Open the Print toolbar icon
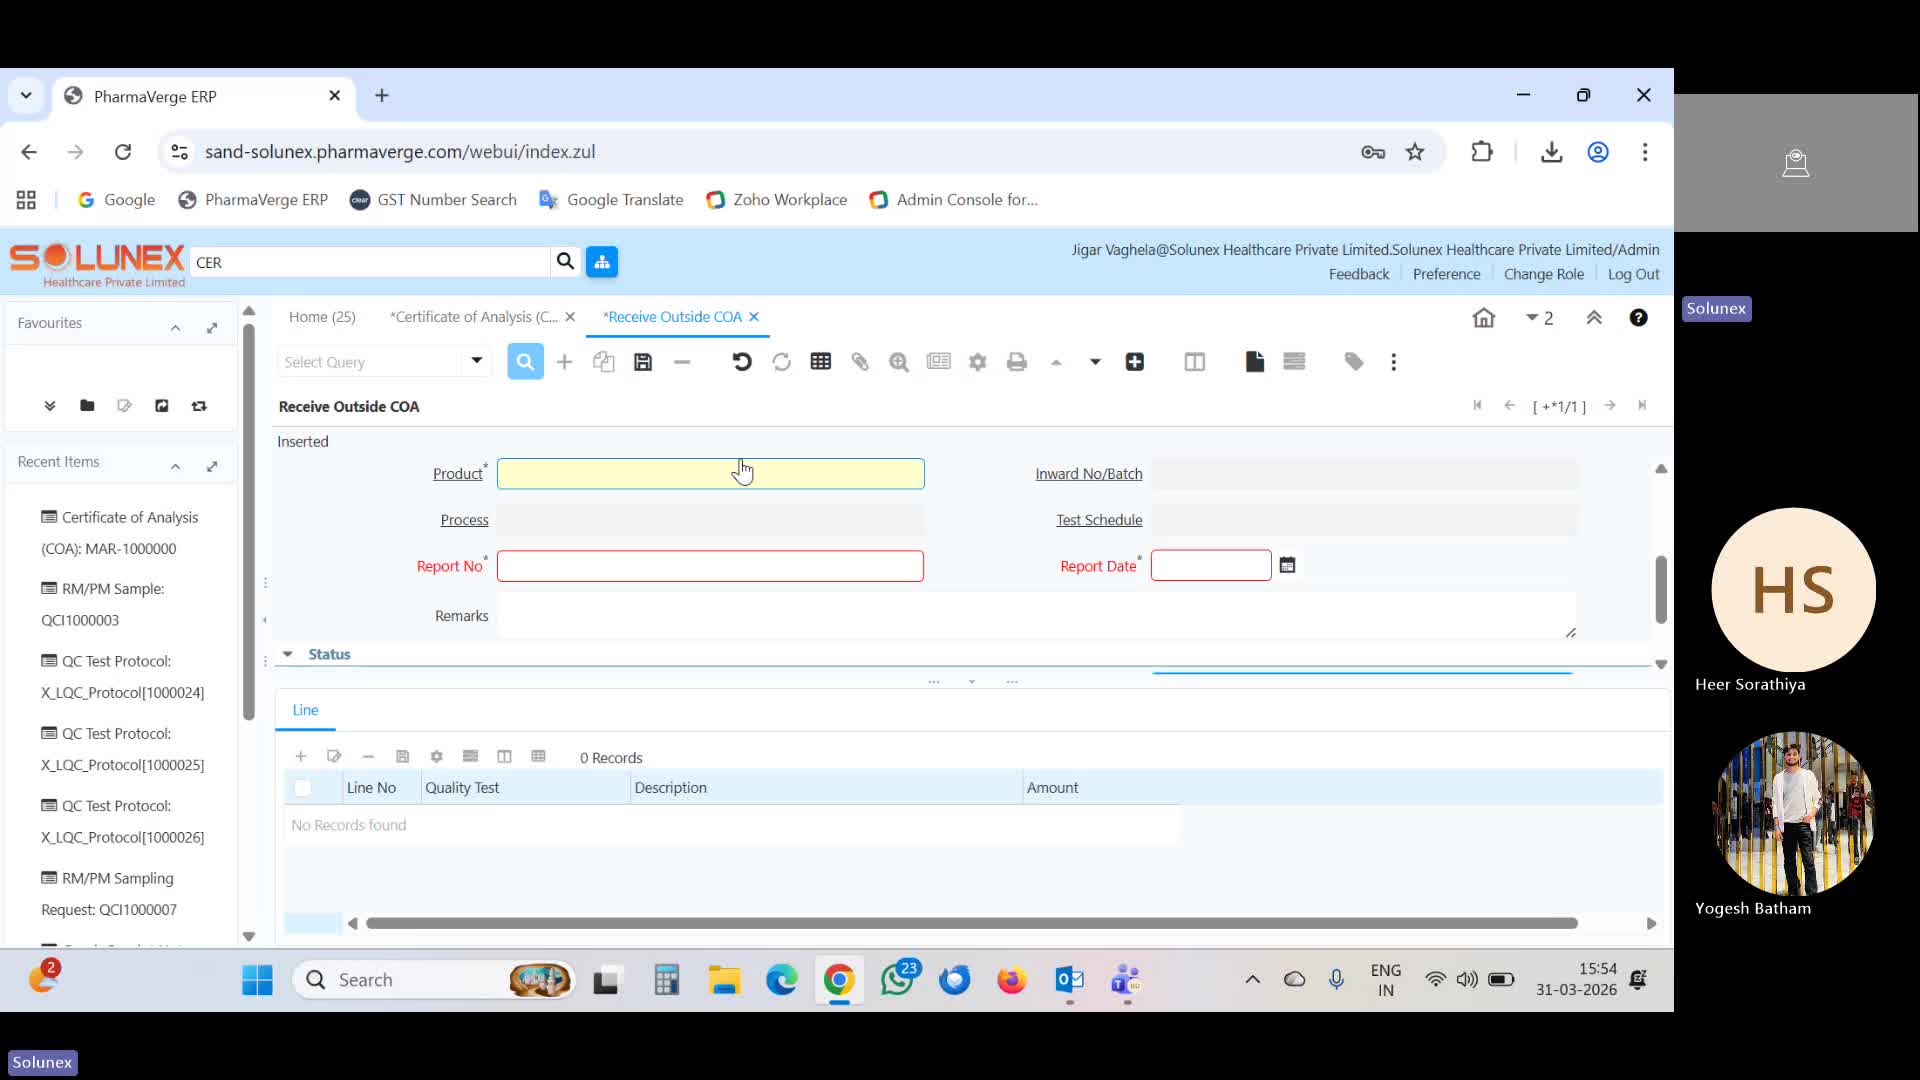Viewport: 1920px width, 1080px height. (x=1017, y=362)
